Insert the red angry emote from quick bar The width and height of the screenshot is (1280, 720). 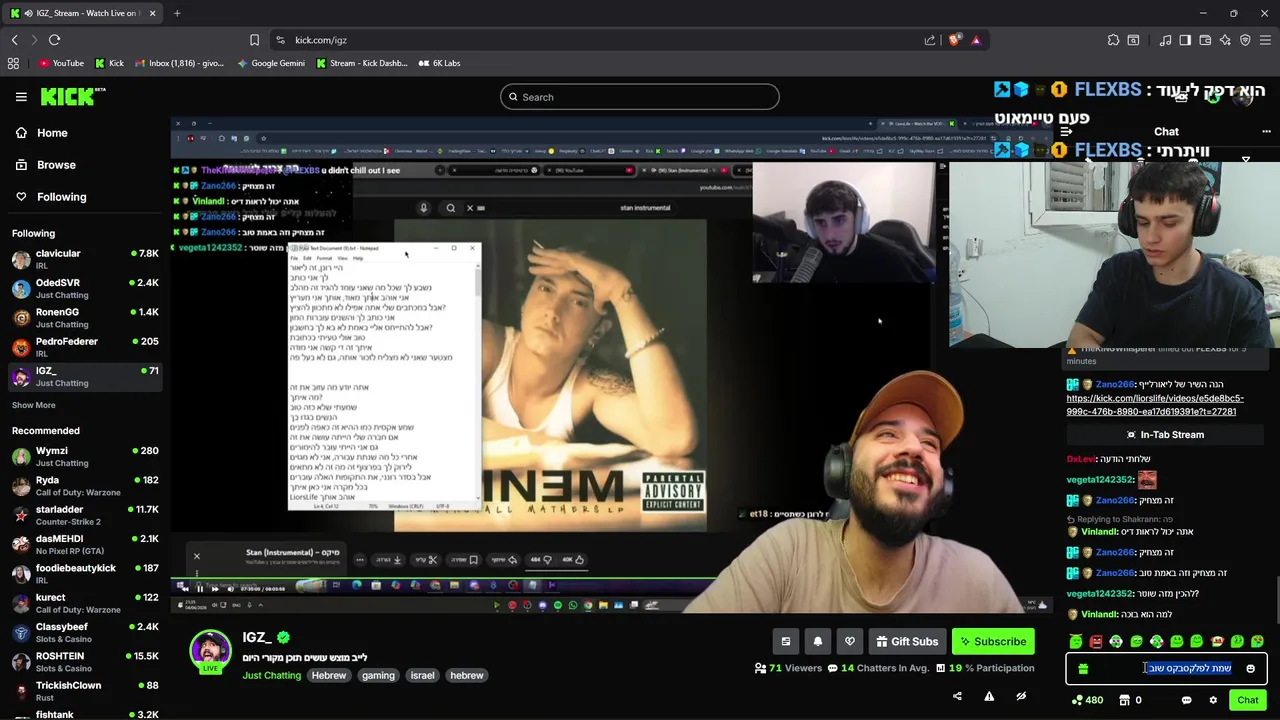click(1096, 642)
